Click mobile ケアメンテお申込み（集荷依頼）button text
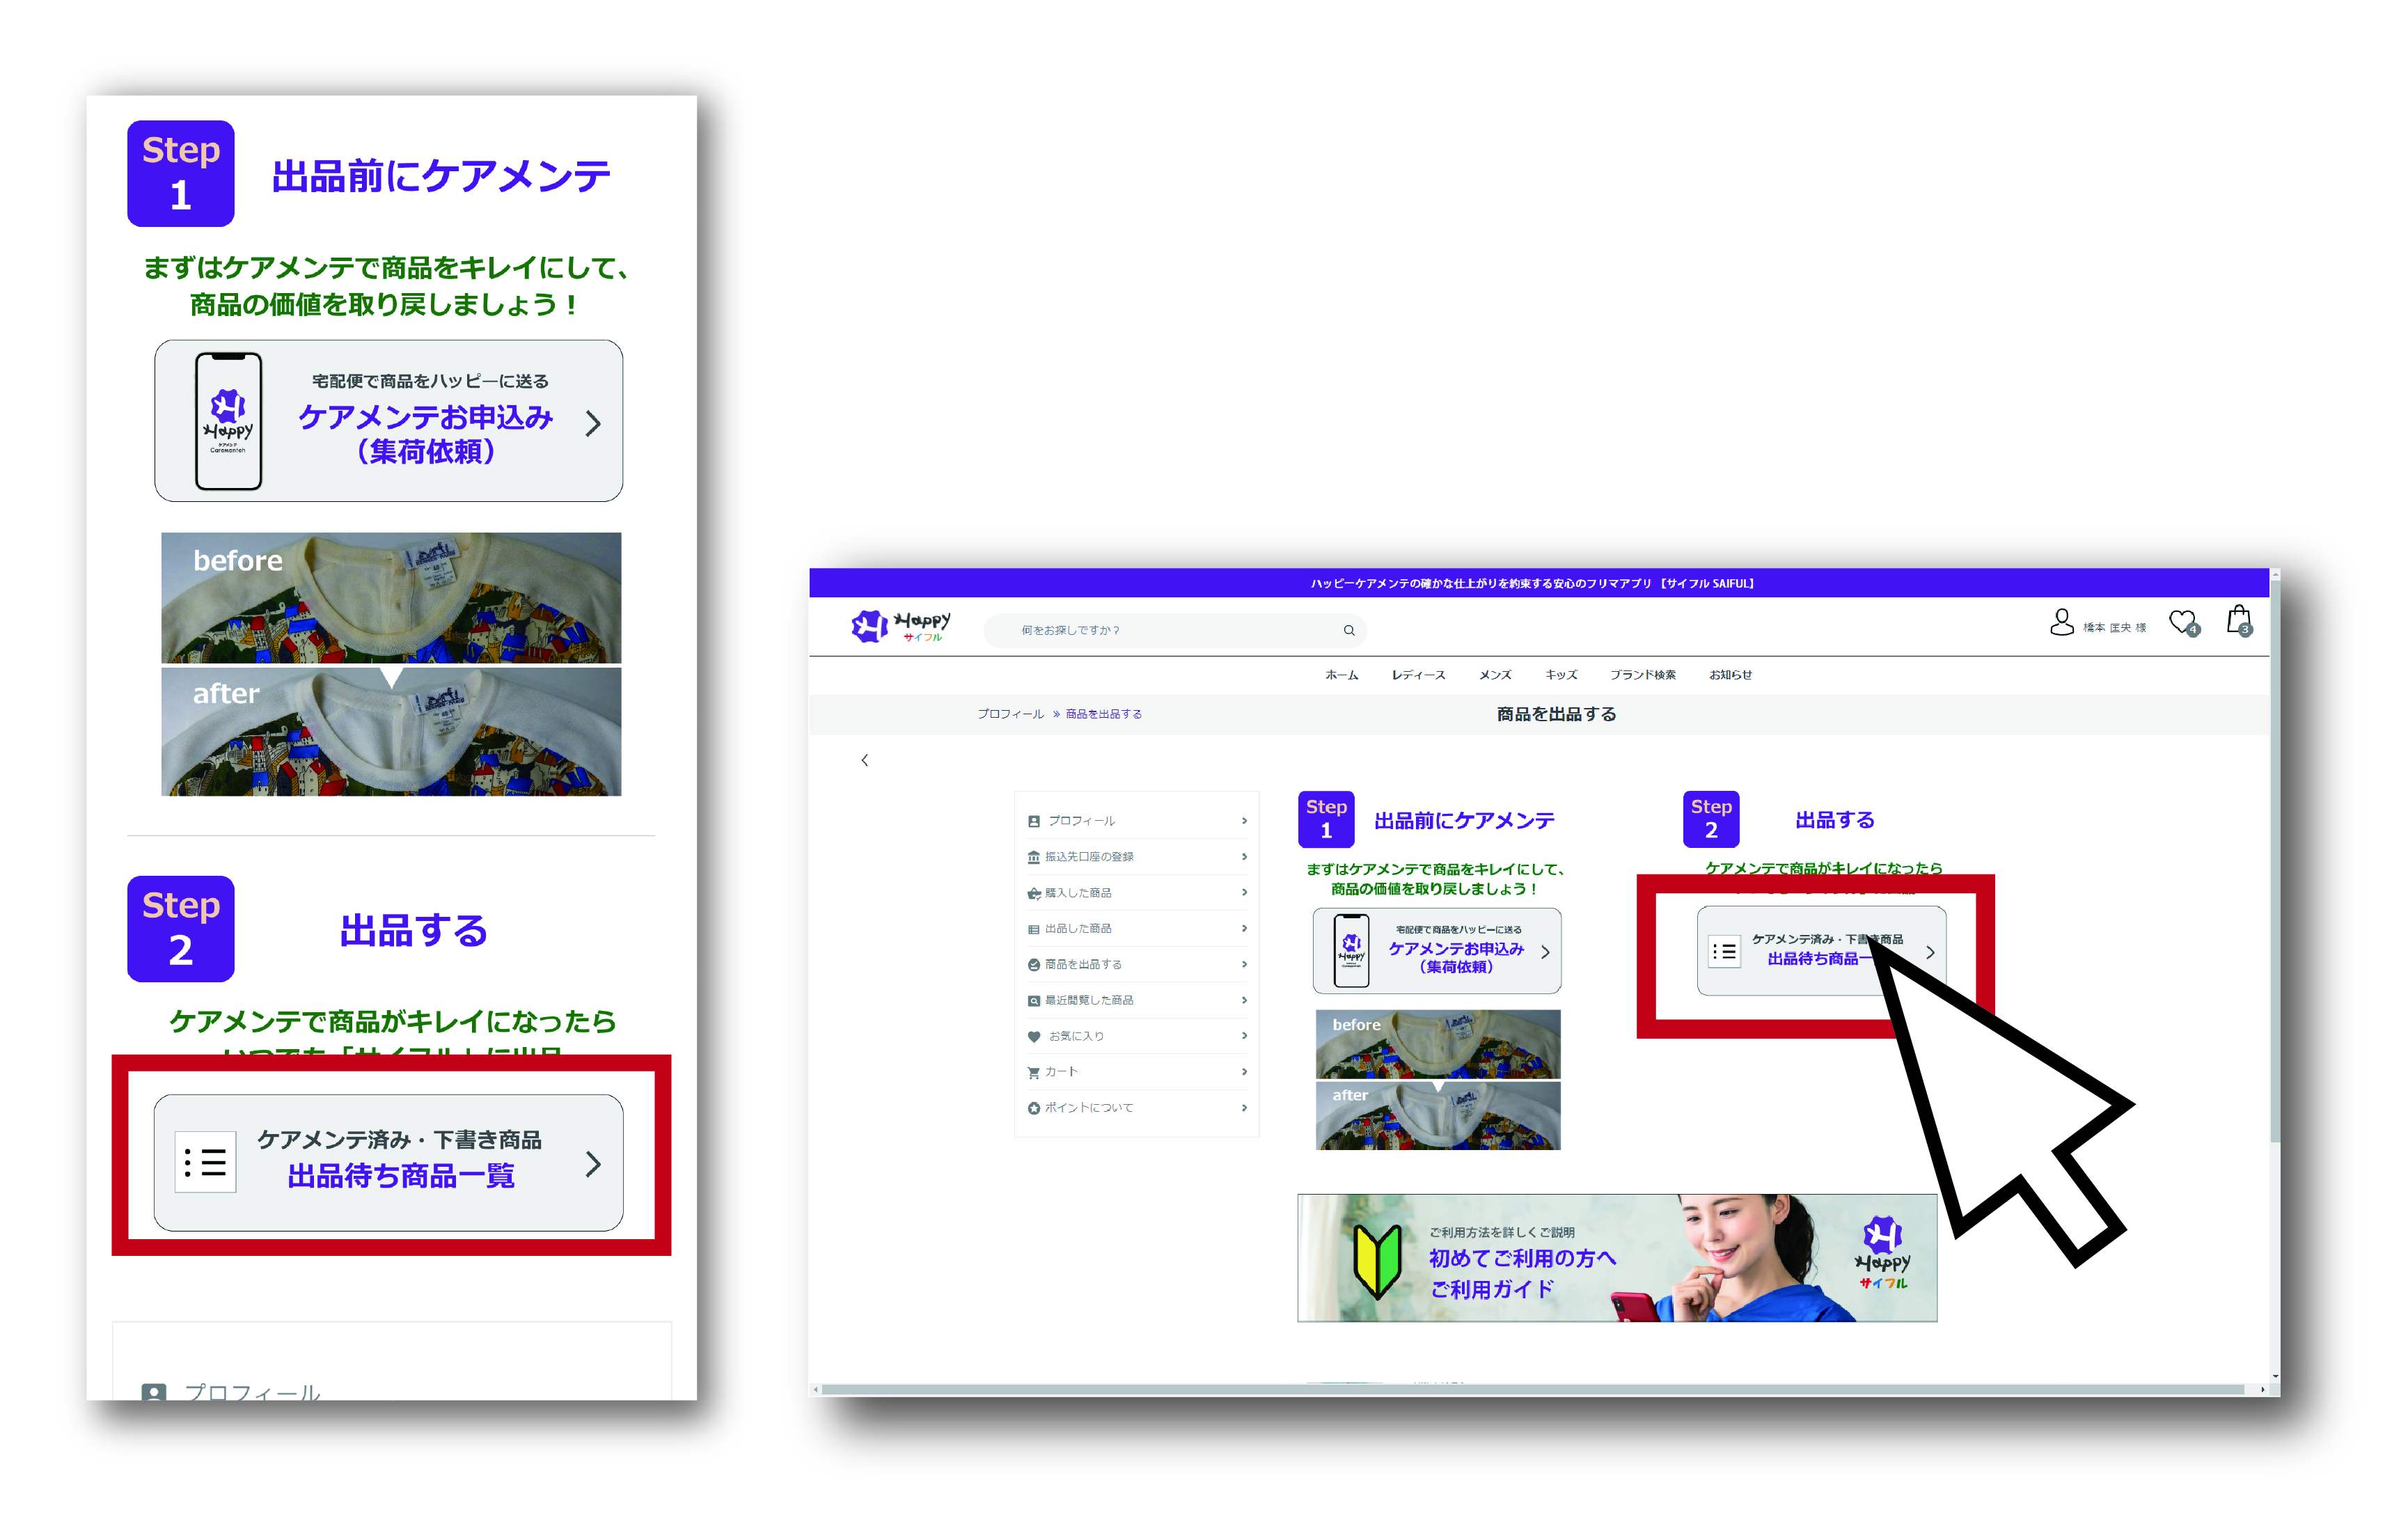 pyautogui.click(x=426, y=434)
